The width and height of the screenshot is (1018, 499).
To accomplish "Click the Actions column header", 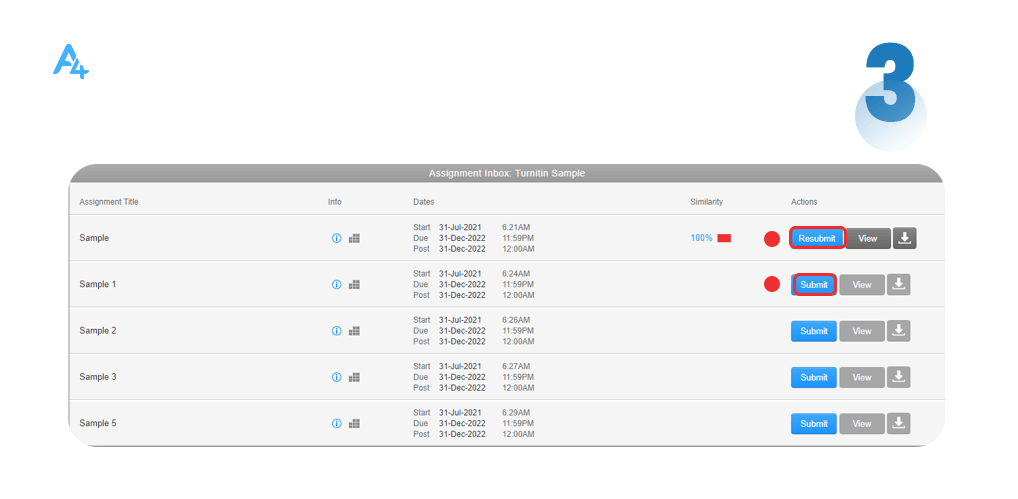I will (x=804, y=202).
